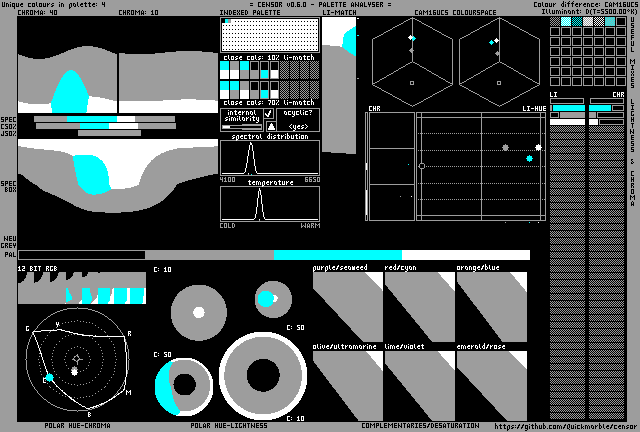Click the github.com/quickmarble/censor link

point(566,426)
